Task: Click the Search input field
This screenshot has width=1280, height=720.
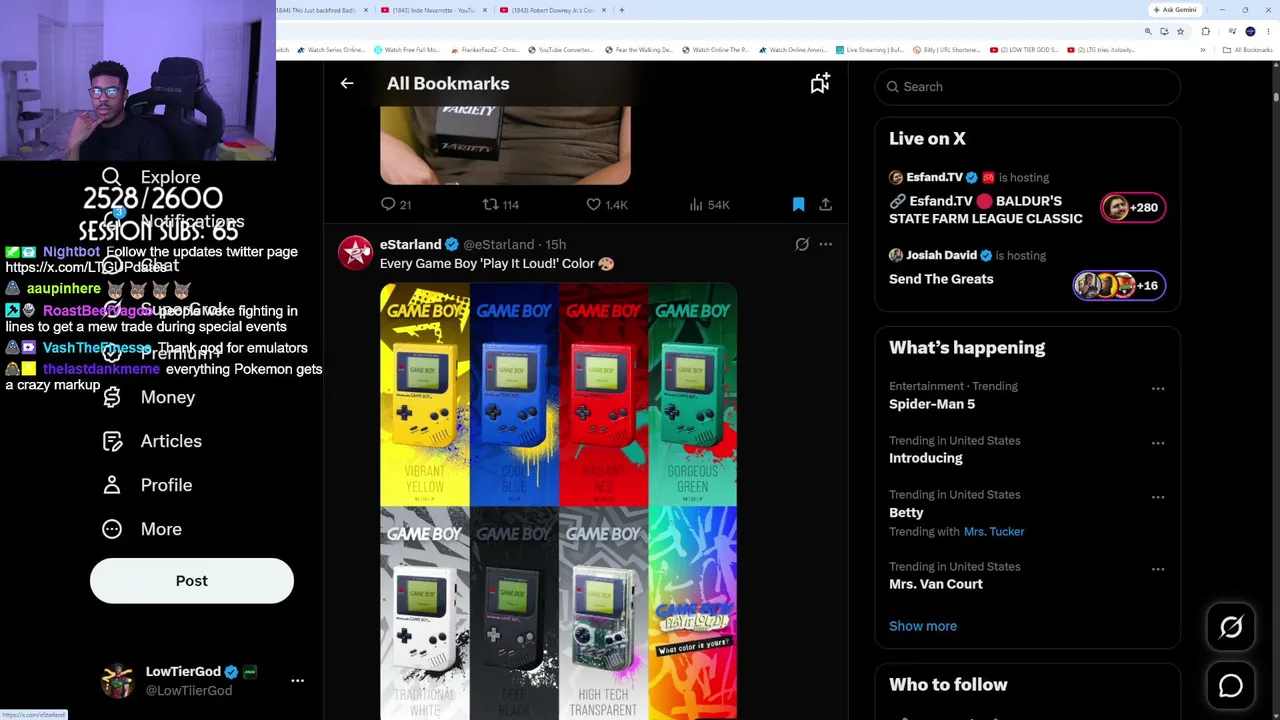Action: tap(1028, 87)
